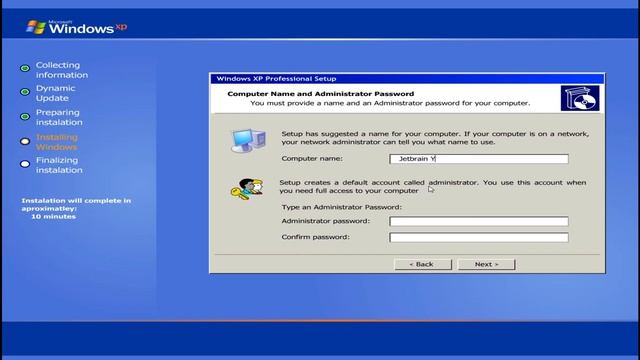Click the Administrator password field
This screenshot has width=640, height=360.
pyautogui.click(x=479, y=221)
